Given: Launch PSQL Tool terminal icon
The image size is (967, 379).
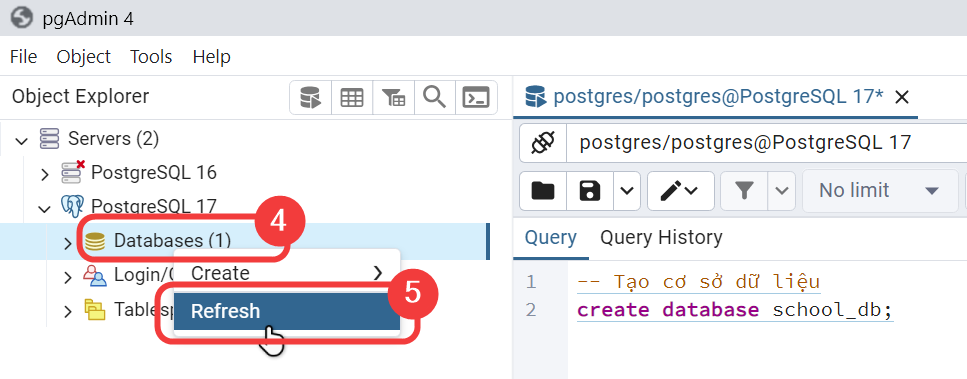Looking at the screenshot, I should click(476, 97).
